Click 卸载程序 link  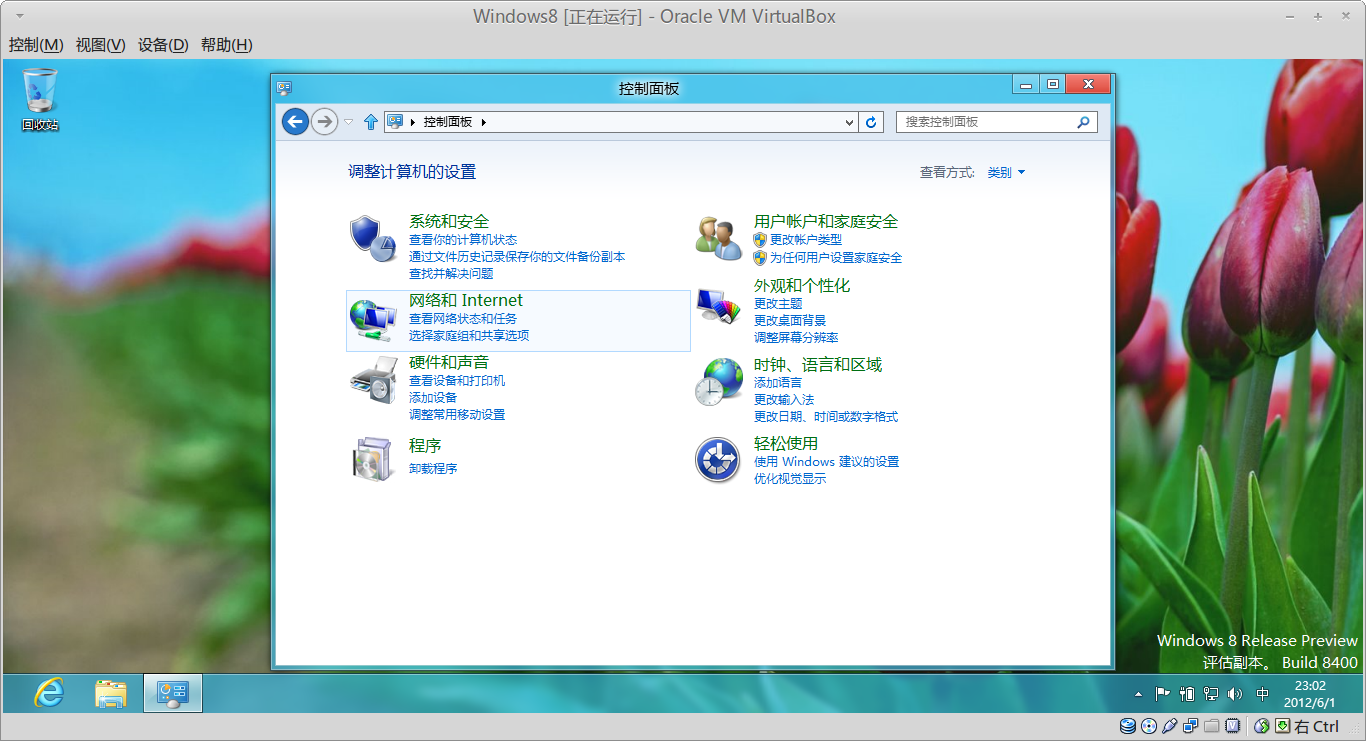(x=433, y=469)
